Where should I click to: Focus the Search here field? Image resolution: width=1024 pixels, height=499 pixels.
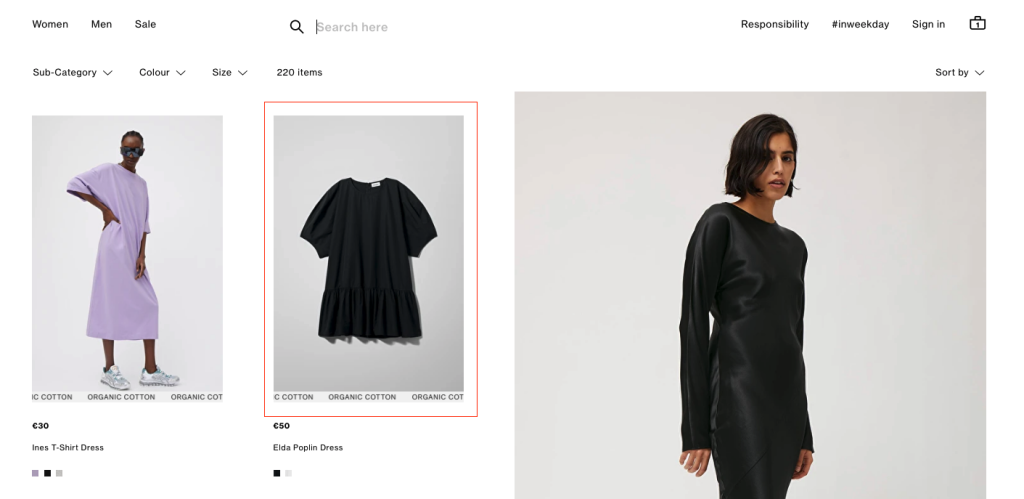pos(450,27)
